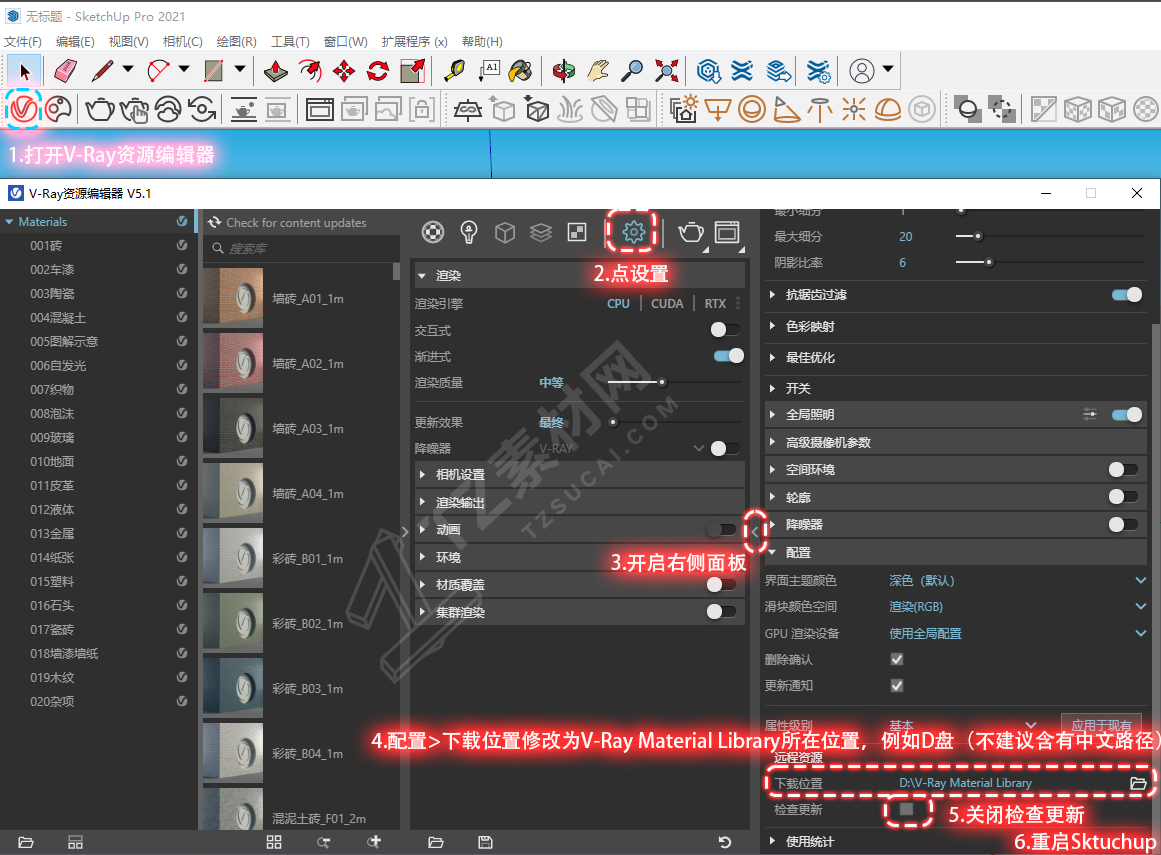The width and height of the screenshot is (1161, 855).
Task: Collapse the Materials tree
Action: pyautogui.click(x=9, y=222)
